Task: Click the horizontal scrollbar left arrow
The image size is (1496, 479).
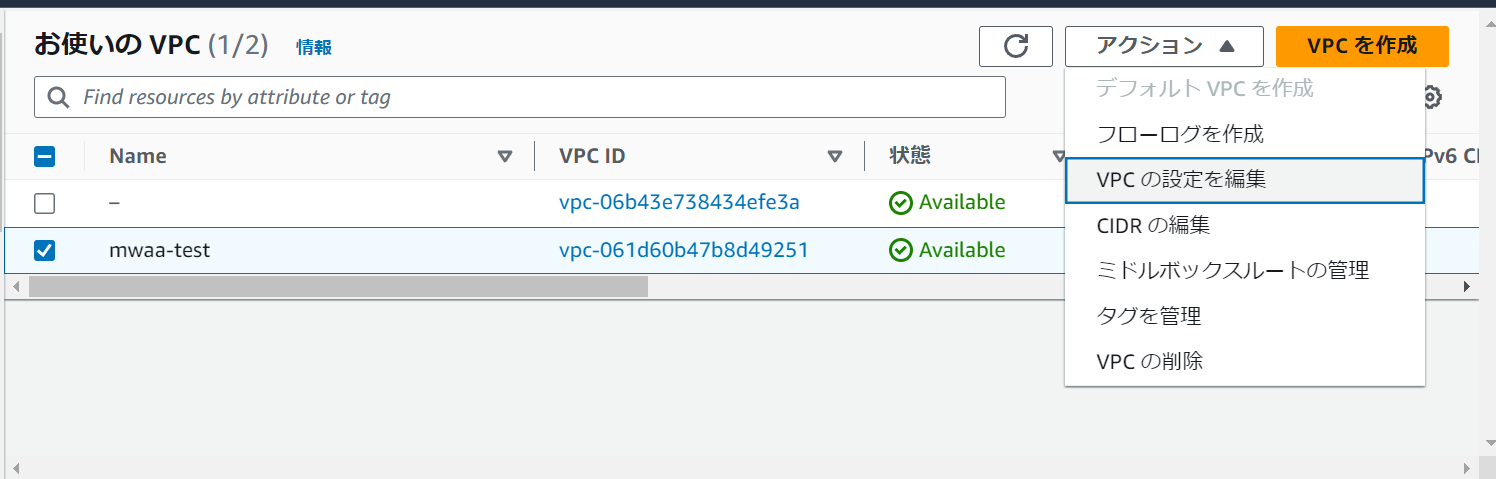Action: [15, 287]
